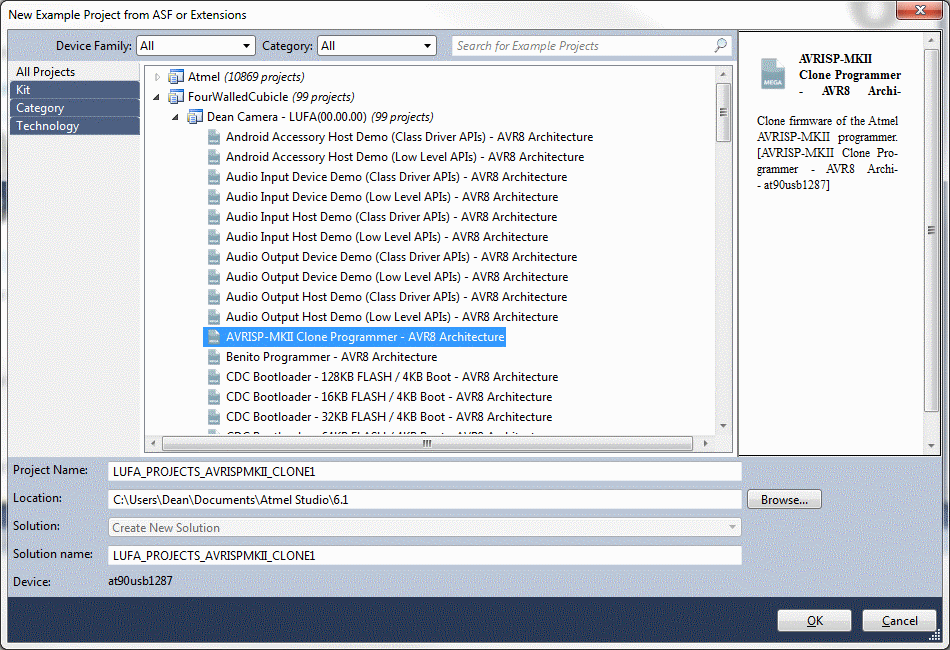Click the Audio Input Host Demo project icon
This screenshot has height=650, width=950.
coord(213,217)
